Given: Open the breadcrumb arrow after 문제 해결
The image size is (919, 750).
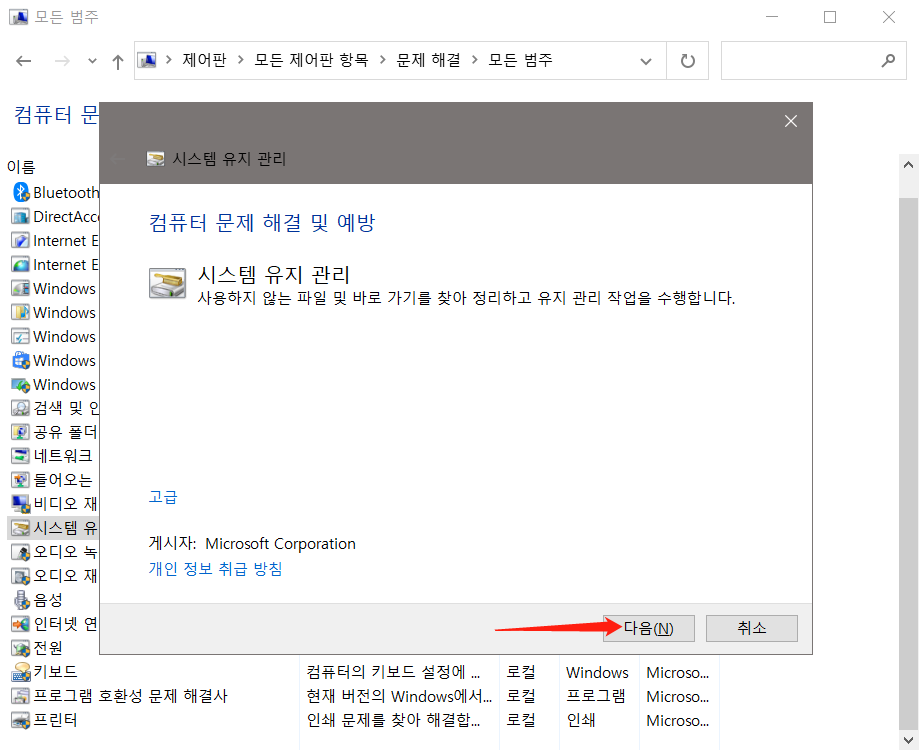Looking at the screenshot, I should click(x=474, y=60).
